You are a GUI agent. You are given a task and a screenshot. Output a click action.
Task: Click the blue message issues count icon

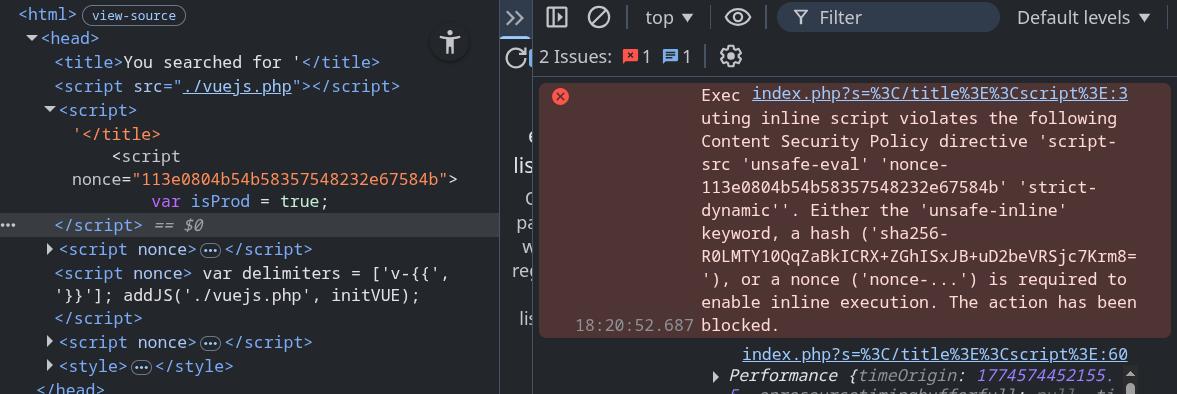pos(670,56)
